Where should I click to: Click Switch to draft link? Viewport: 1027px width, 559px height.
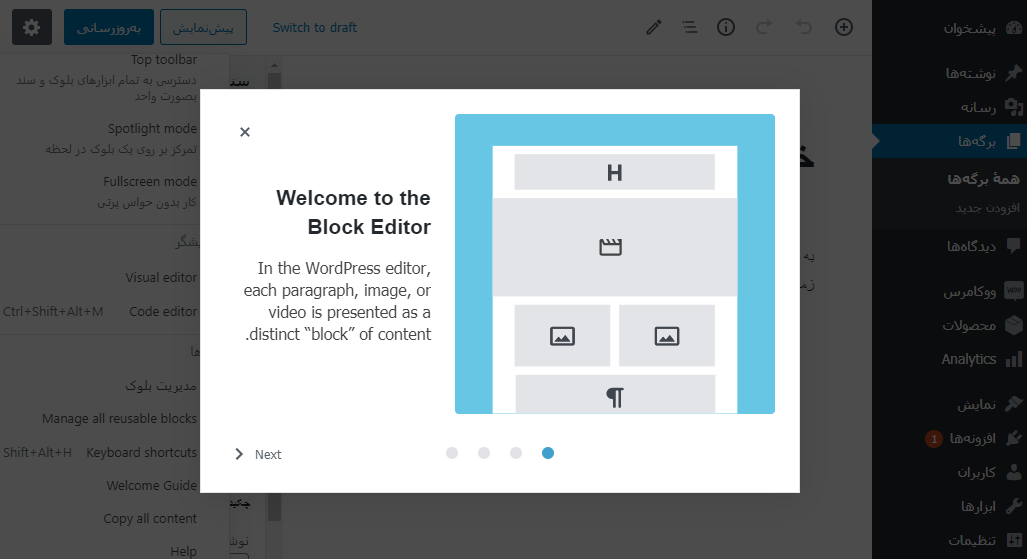[314, 28]
